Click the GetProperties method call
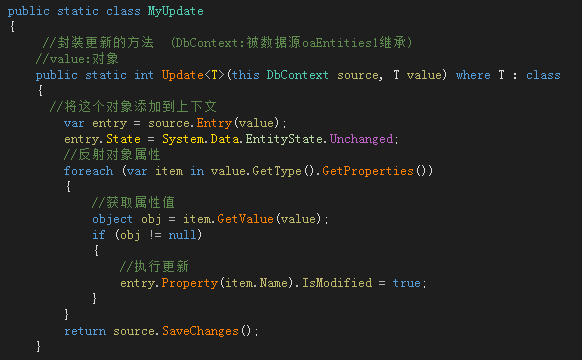This screenshot has width=582, height=360. (x=368, y=171)
